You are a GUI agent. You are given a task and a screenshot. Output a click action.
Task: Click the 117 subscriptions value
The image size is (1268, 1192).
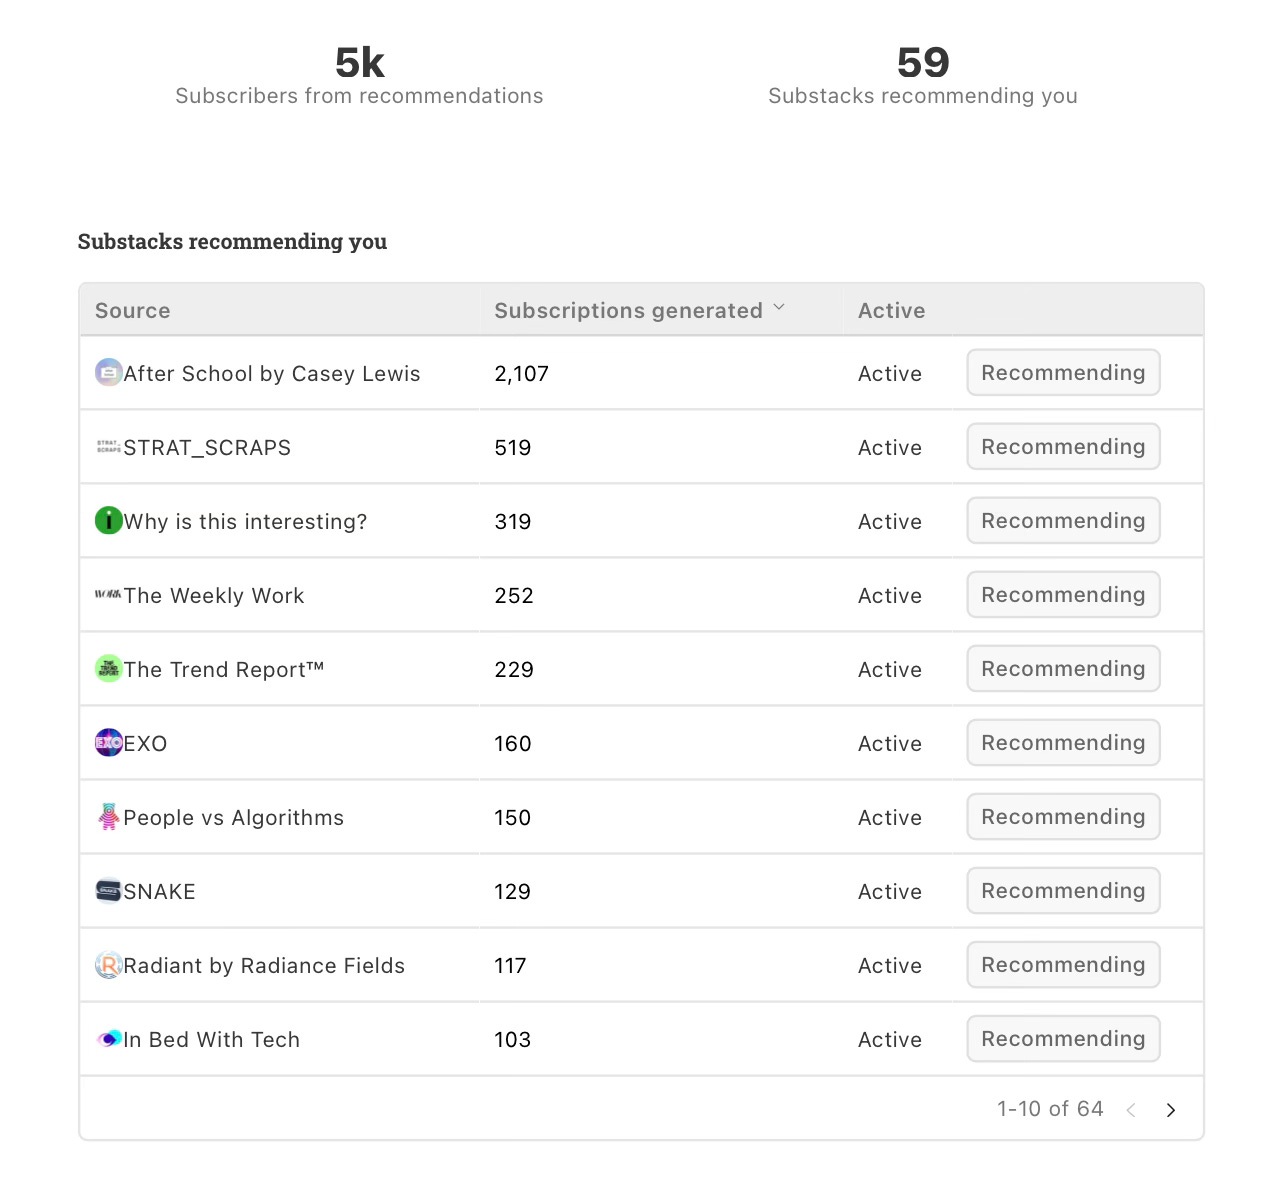[510, 966]
